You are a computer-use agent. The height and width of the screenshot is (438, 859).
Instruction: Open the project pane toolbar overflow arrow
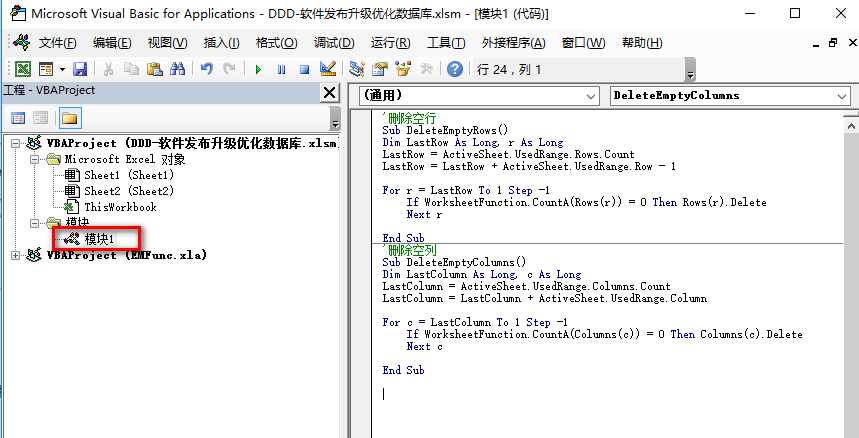click(335, 118)
